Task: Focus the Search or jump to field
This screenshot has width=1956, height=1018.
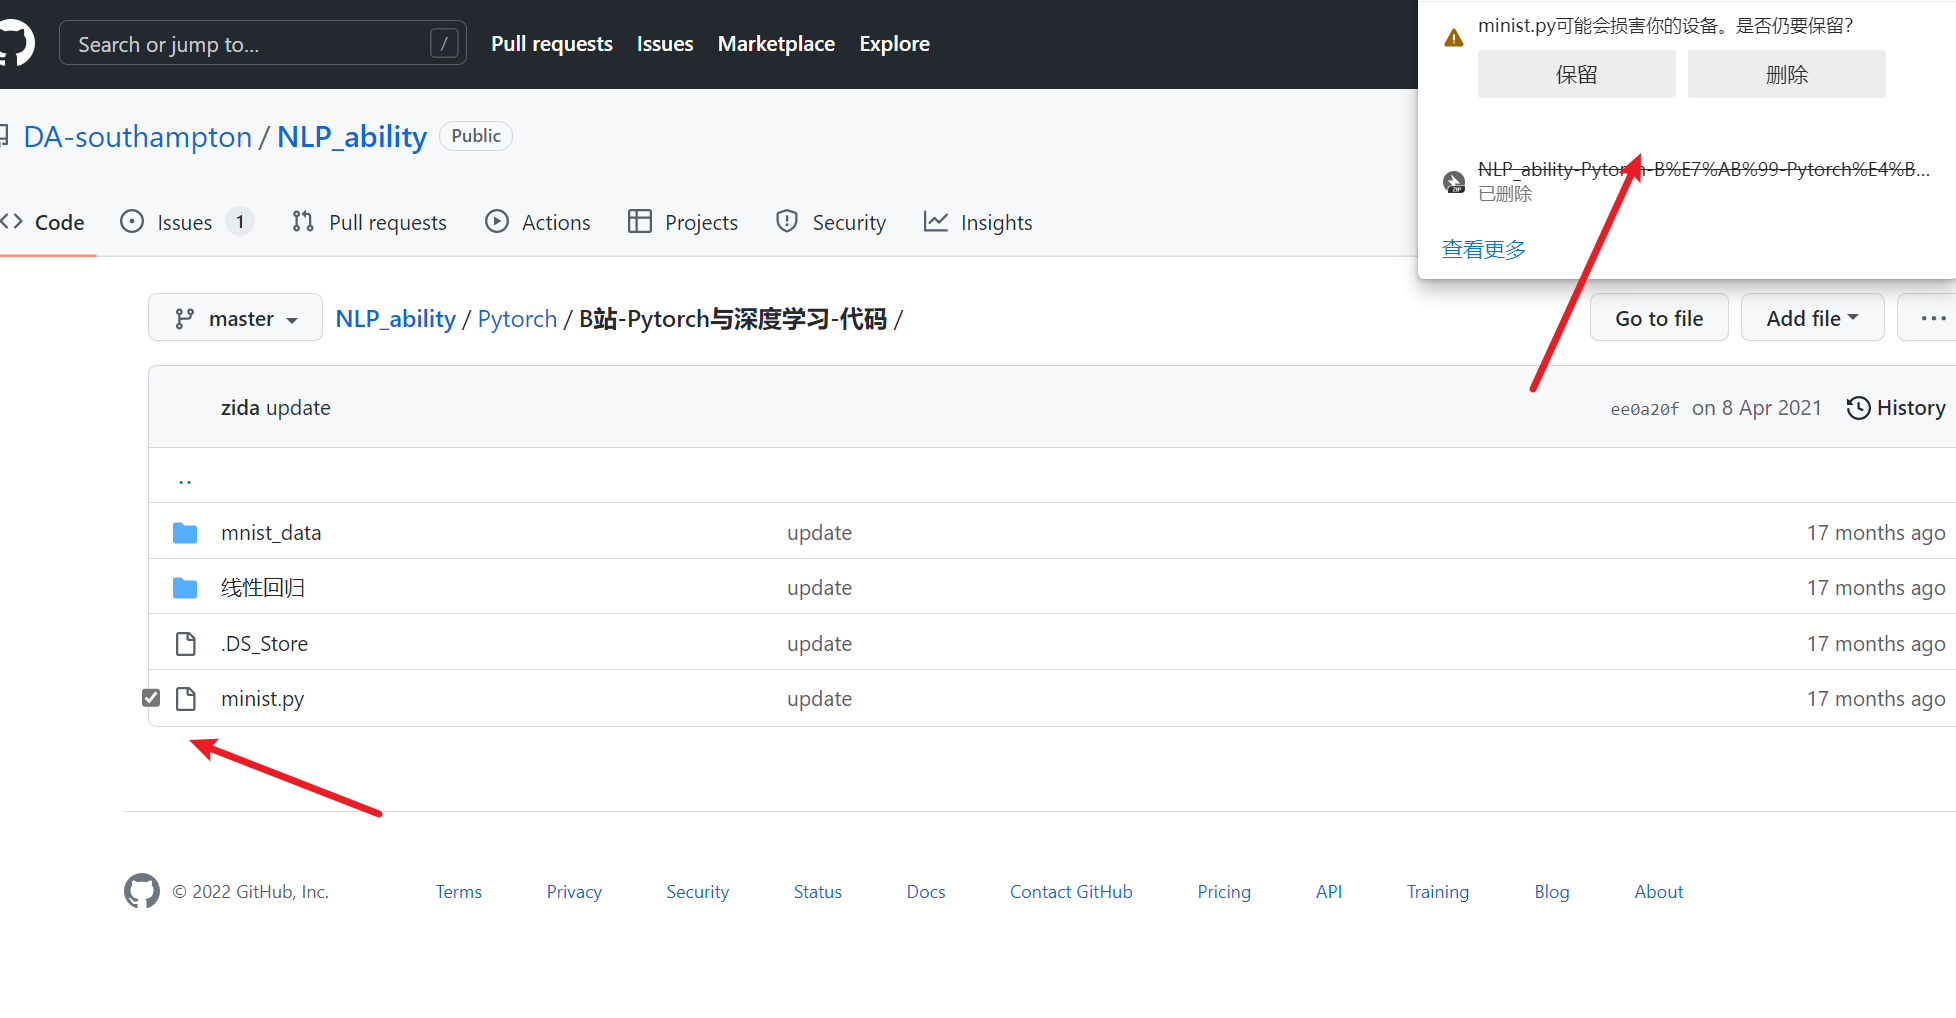Action: [x=263, y=44]
